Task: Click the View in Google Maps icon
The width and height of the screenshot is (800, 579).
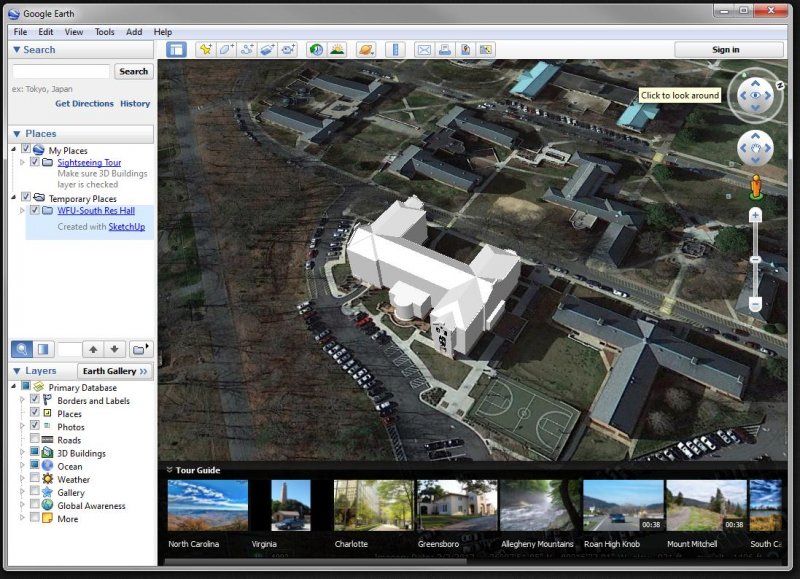Action: click(486, 49)
